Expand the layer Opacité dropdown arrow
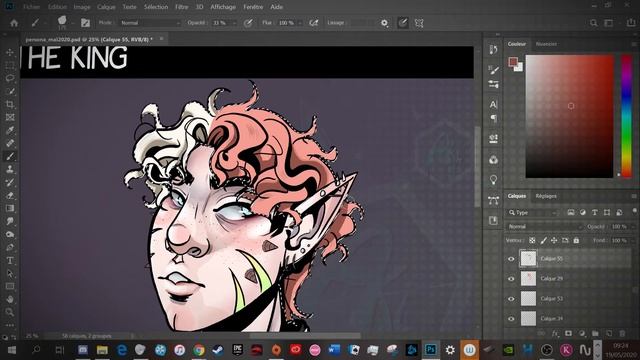The image size is (640, 360). click(633, 227)
